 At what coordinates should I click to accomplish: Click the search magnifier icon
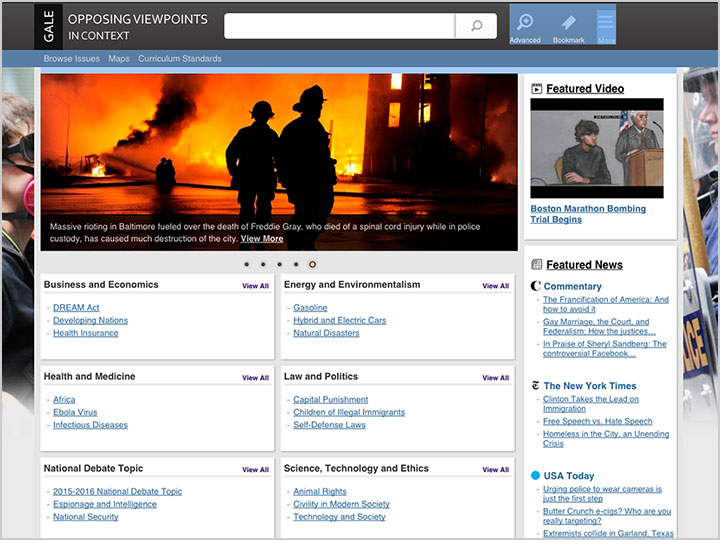click(477, 26)
